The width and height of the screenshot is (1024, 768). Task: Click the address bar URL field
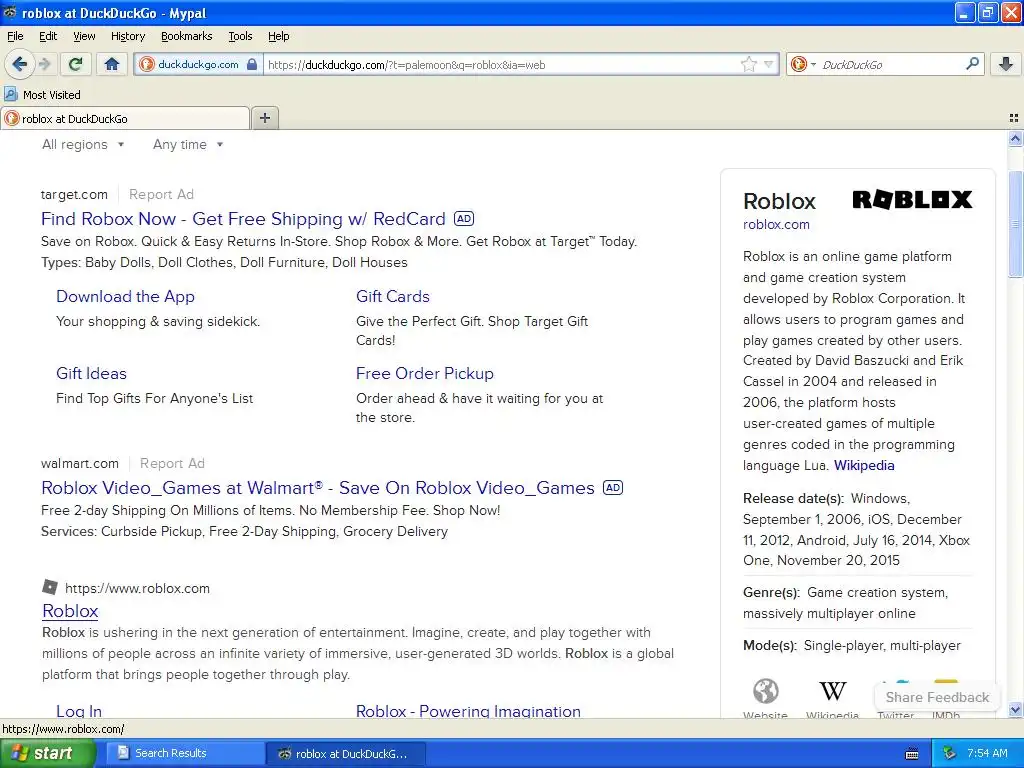coord(502,64)
